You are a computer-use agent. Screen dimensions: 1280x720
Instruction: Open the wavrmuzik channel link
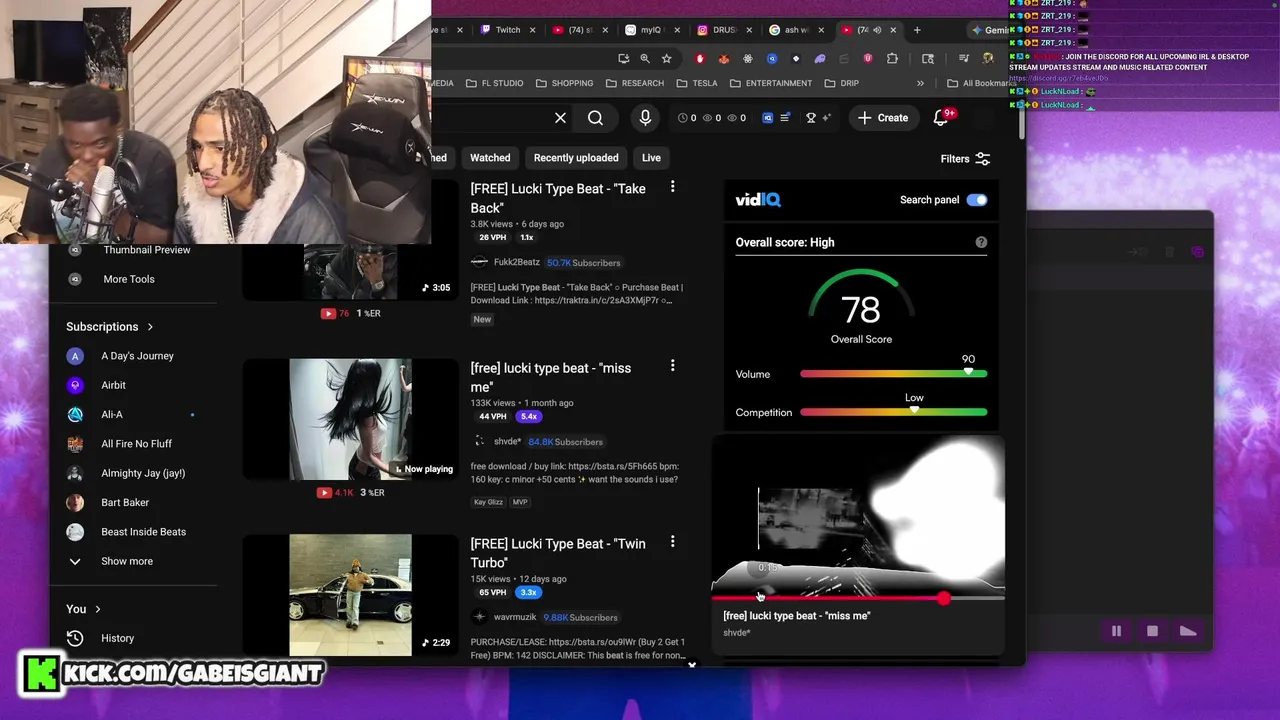pos(514,617)
